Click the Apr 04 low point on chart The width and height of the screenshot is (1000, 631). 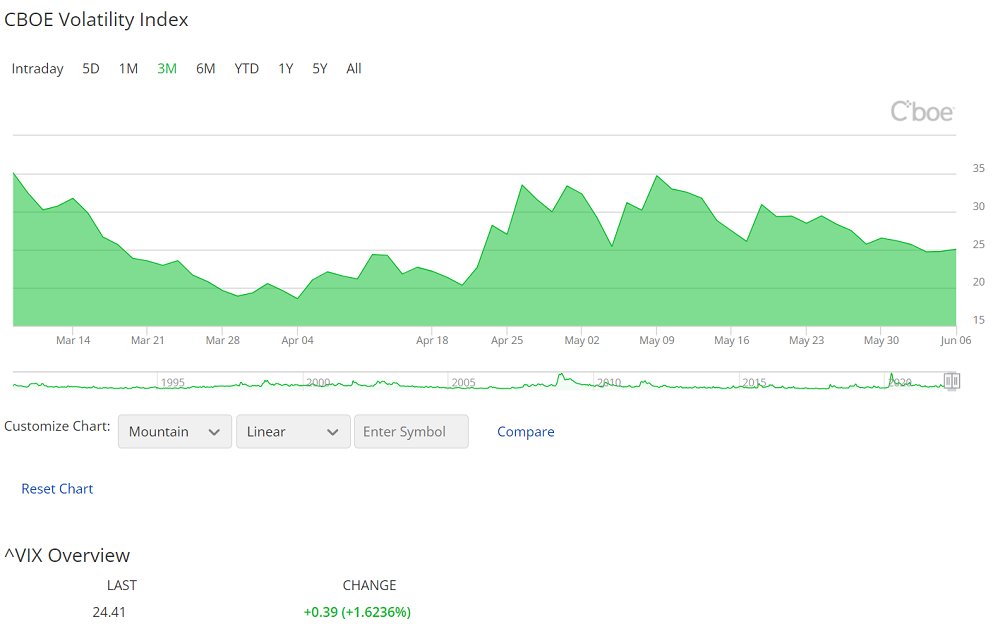click(298, 298)
